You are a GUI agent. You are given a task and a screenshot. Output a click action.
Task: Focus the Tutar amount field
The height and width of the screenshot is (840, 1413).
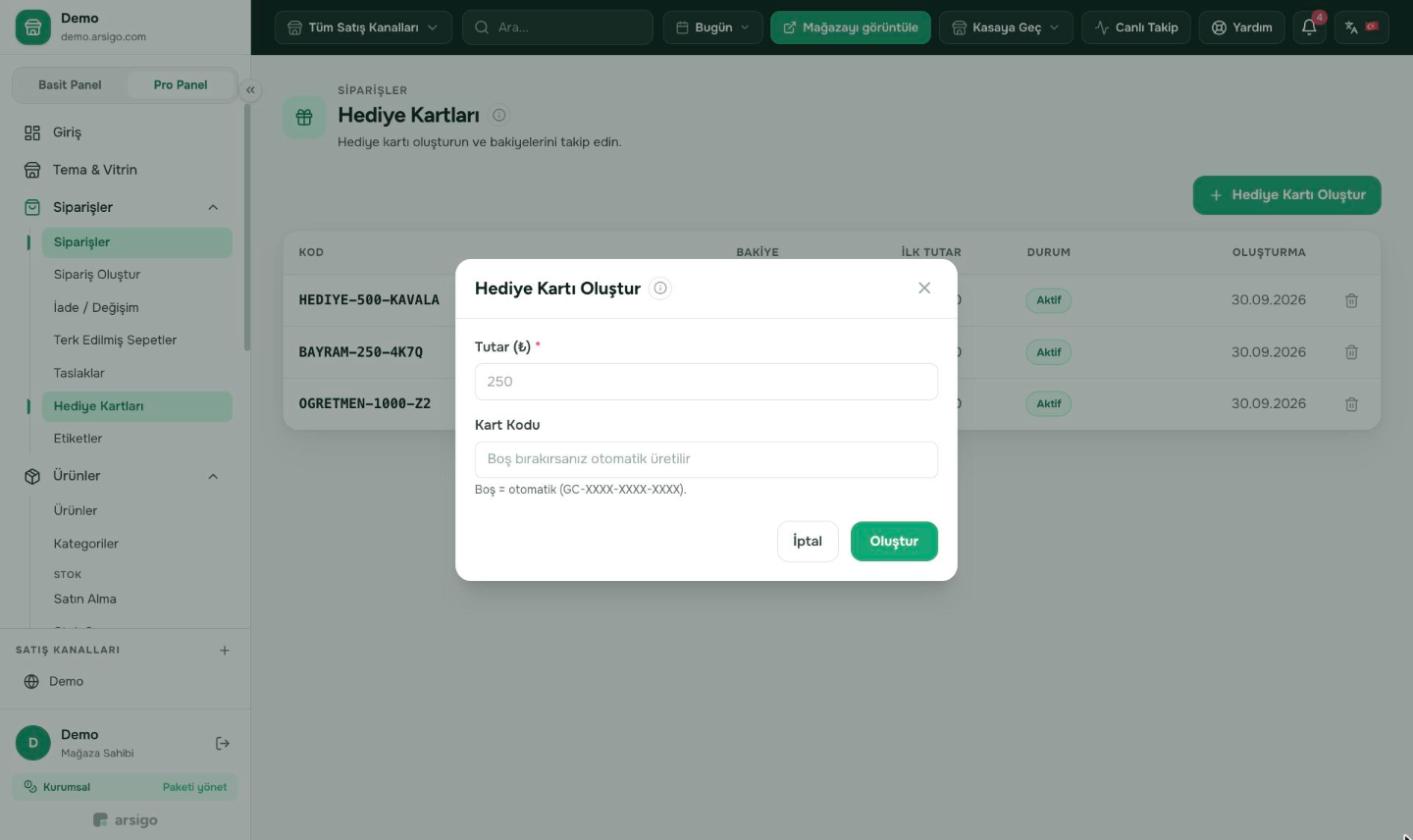click(706, 381)
